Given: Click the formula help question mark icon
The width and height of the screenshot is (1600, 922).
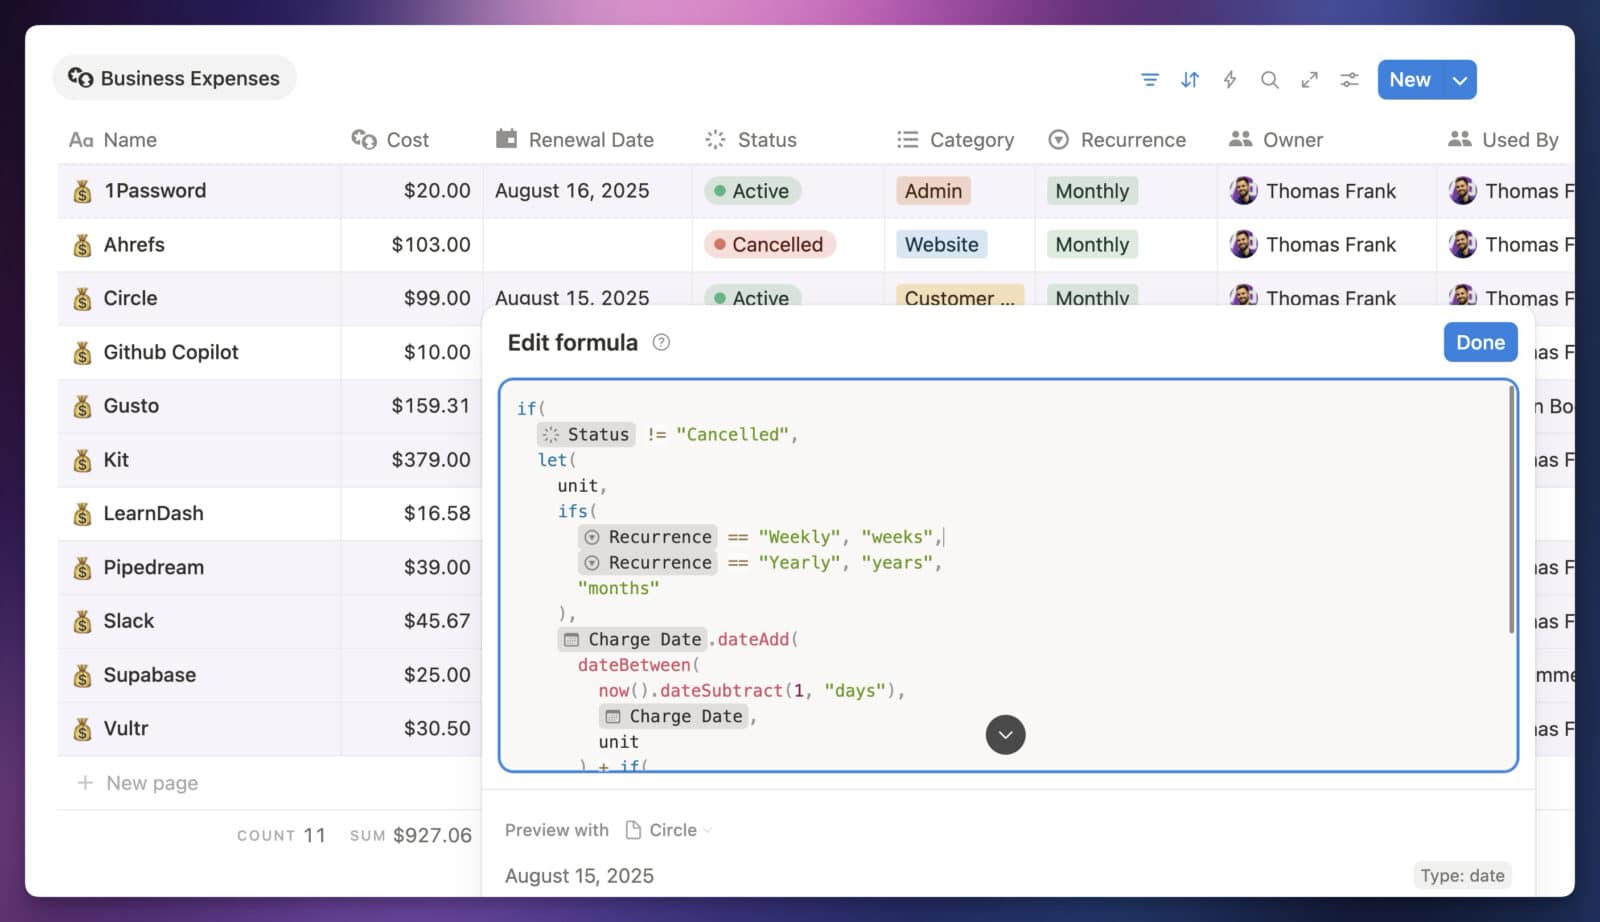Looking at the screenshot, I should [661, 342].
